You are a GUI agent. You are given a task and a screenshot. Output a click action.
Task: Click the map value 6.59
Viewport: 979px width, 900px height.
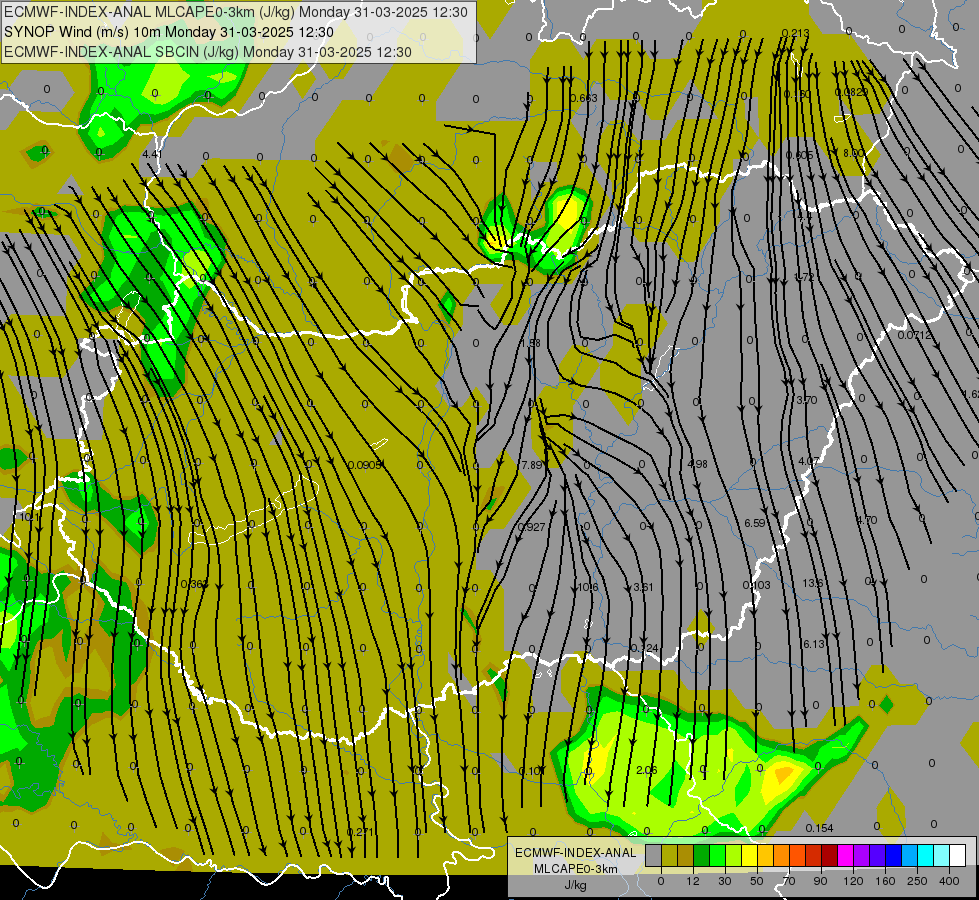755,523
